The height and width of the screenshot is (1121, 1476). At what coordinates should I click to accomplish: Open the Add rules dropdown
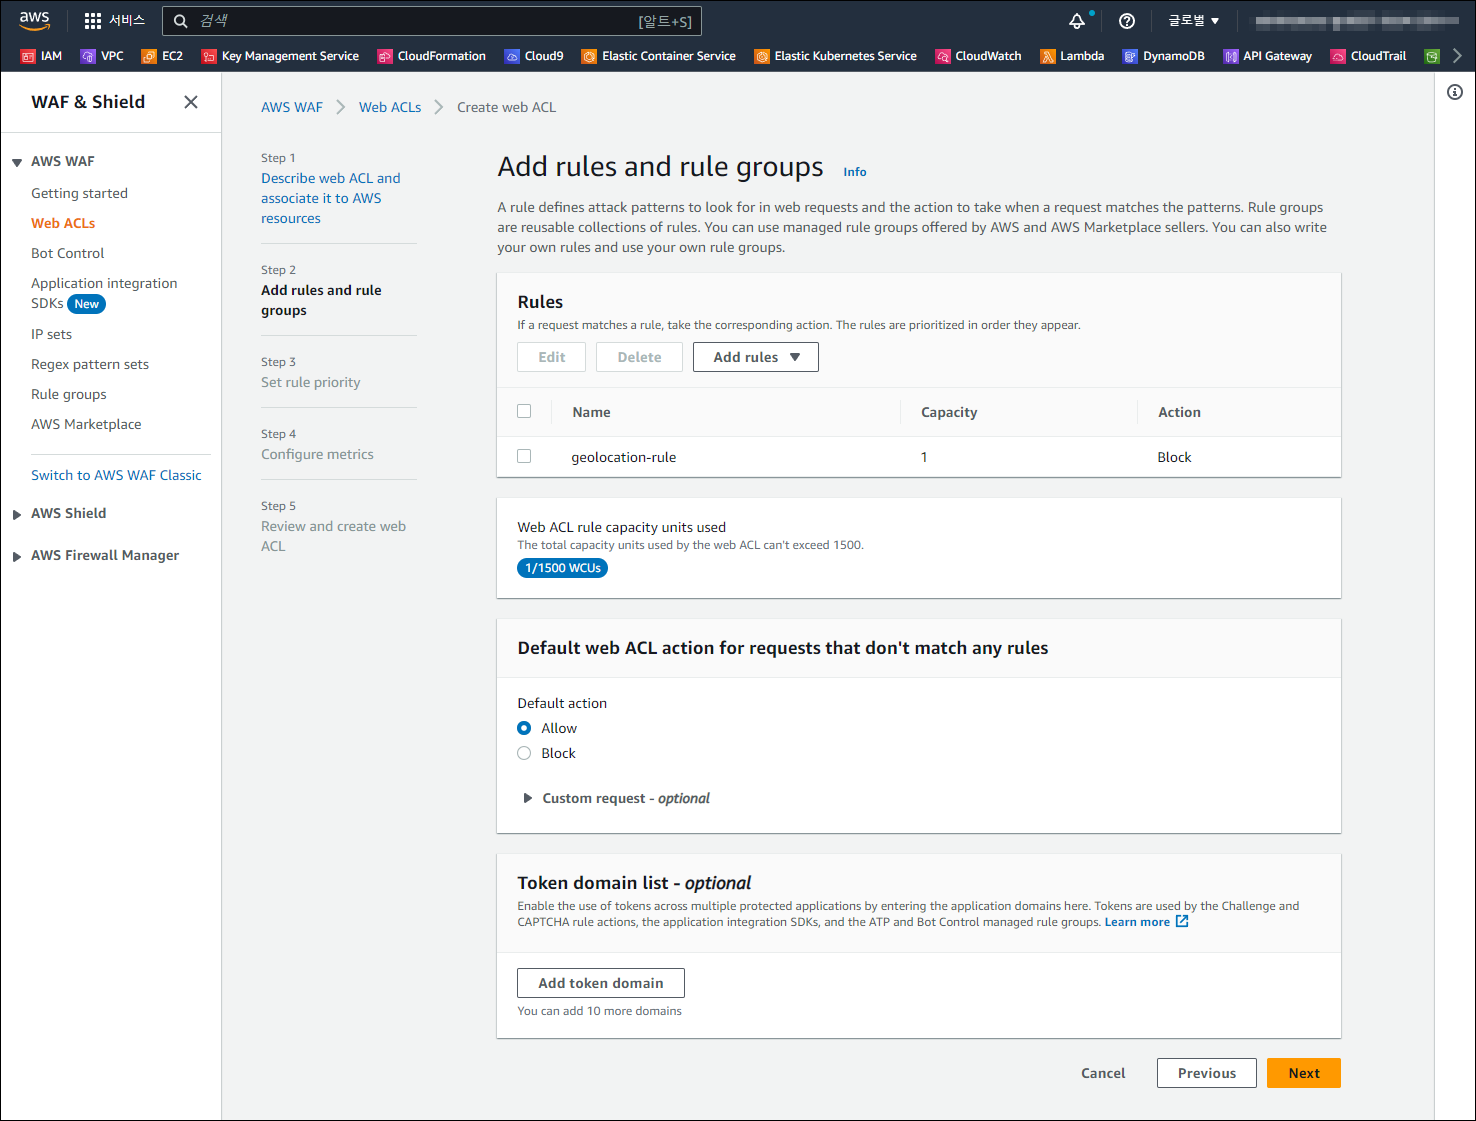(x=756, y=357)
